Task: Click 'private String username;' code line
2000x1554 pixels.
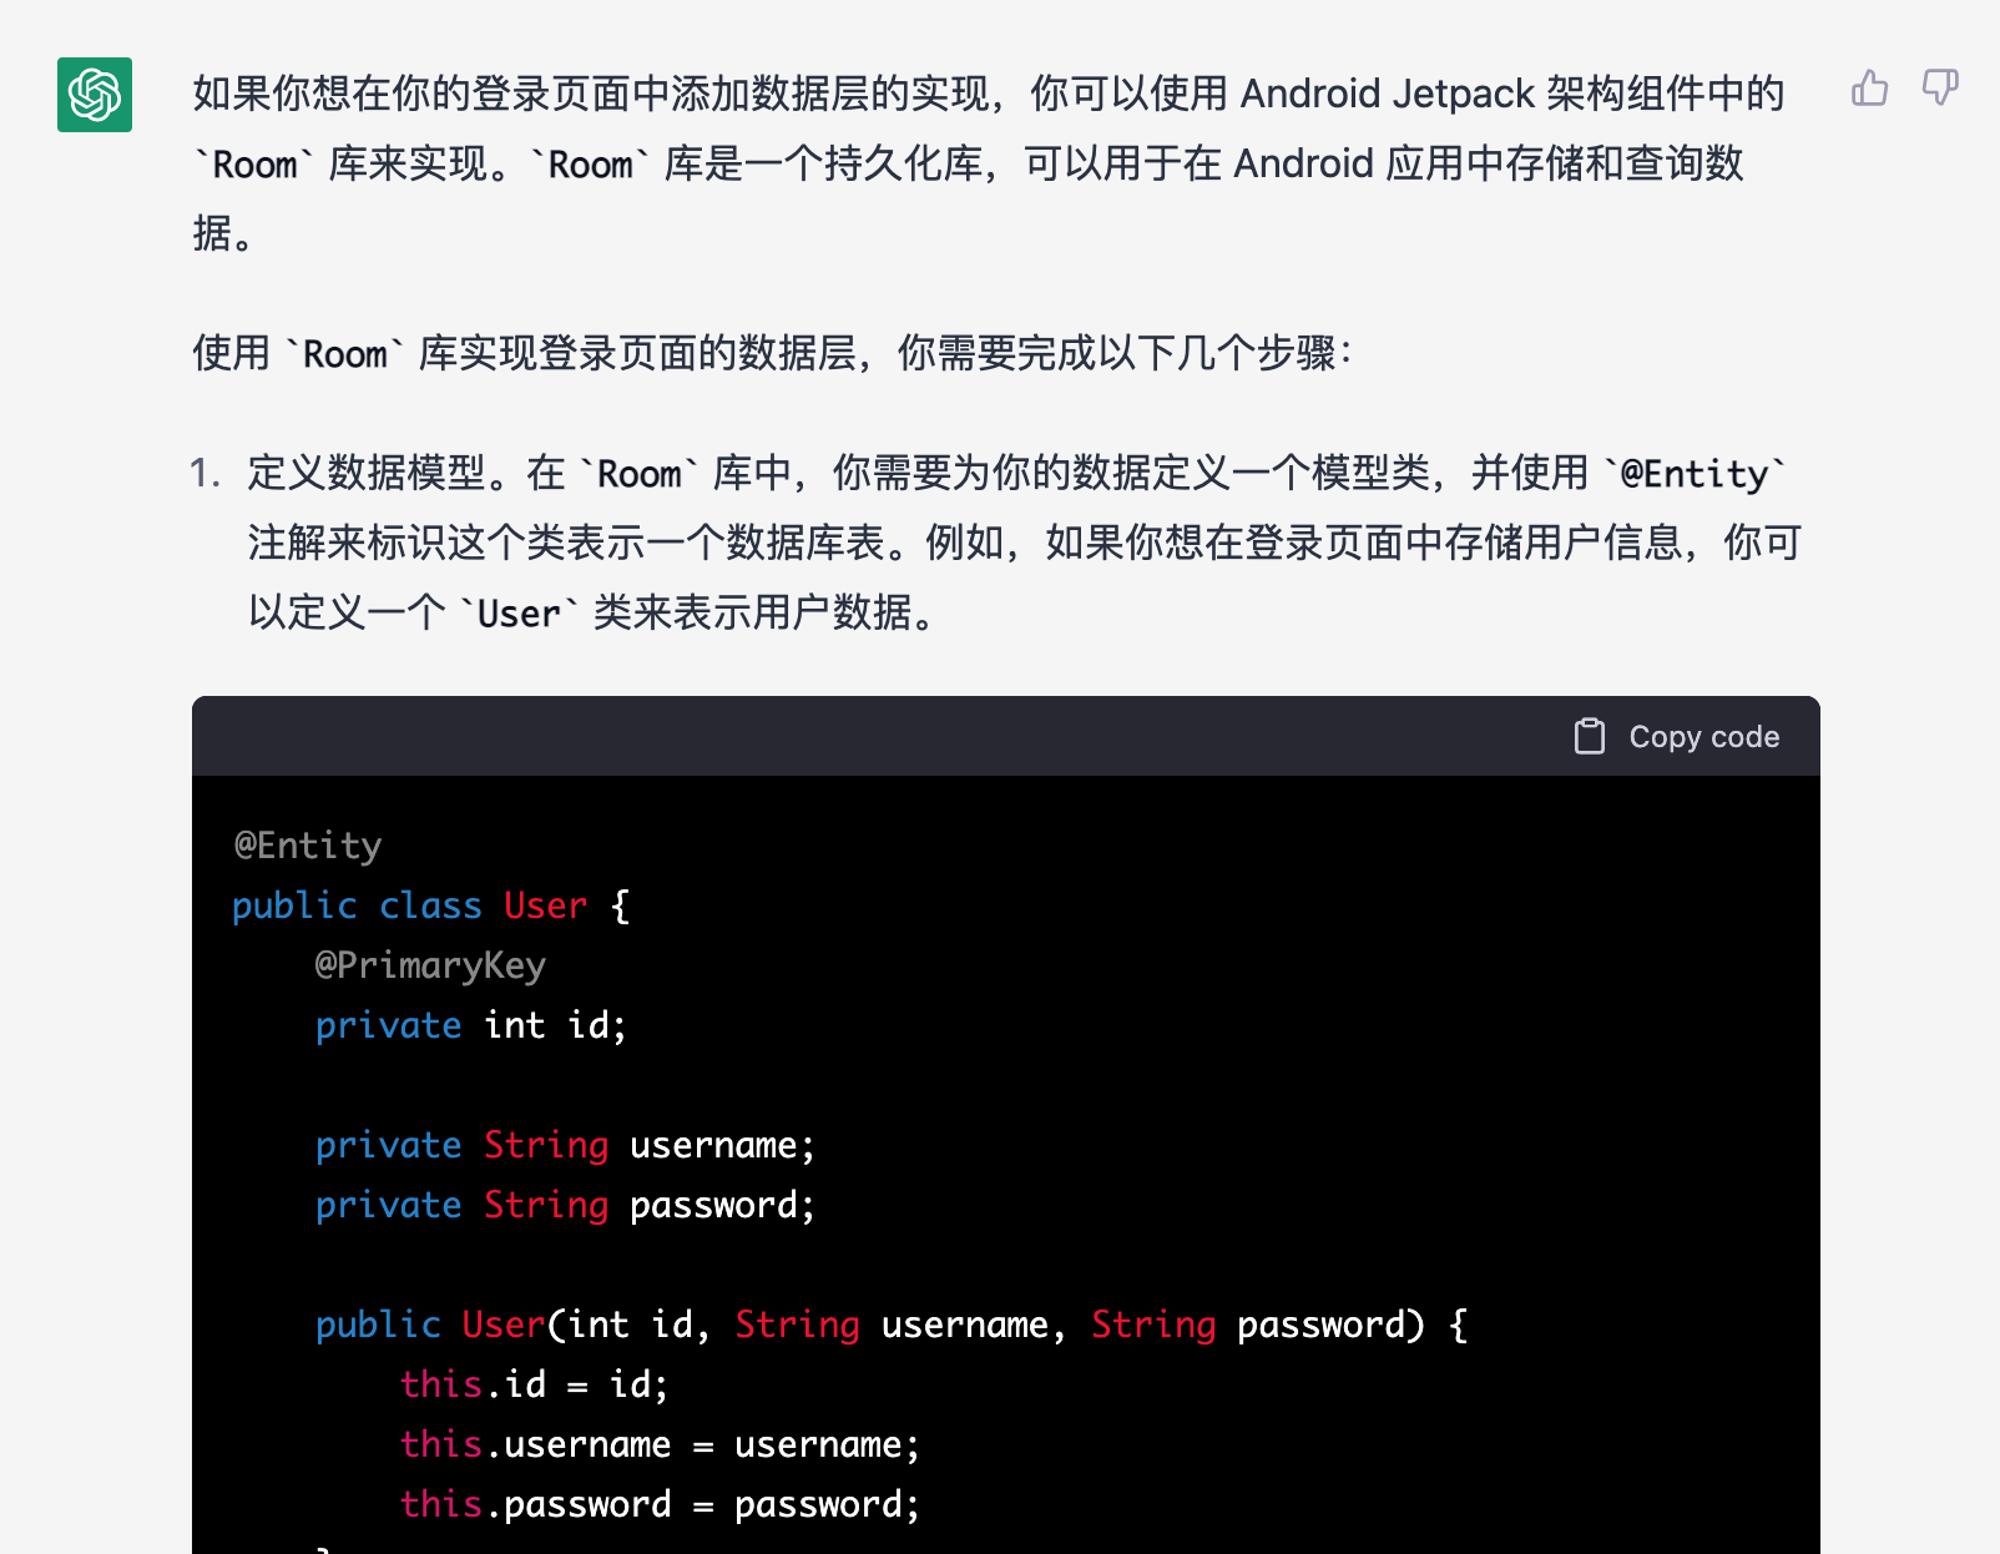Action: [x=566, y=1146]
